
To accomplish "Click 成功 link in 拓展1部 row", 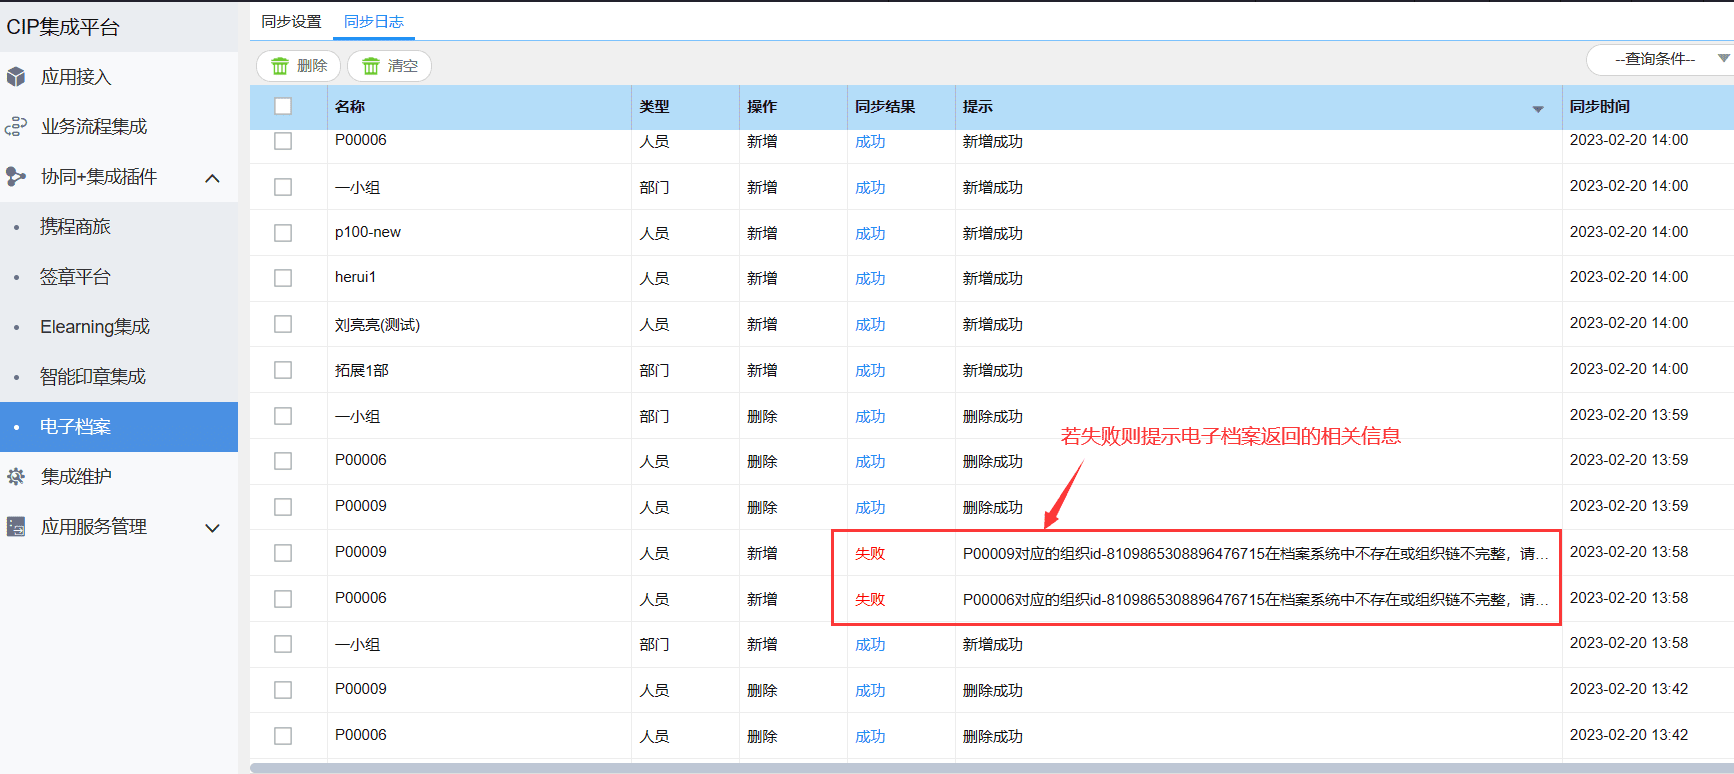I will (x=870, y=370).
